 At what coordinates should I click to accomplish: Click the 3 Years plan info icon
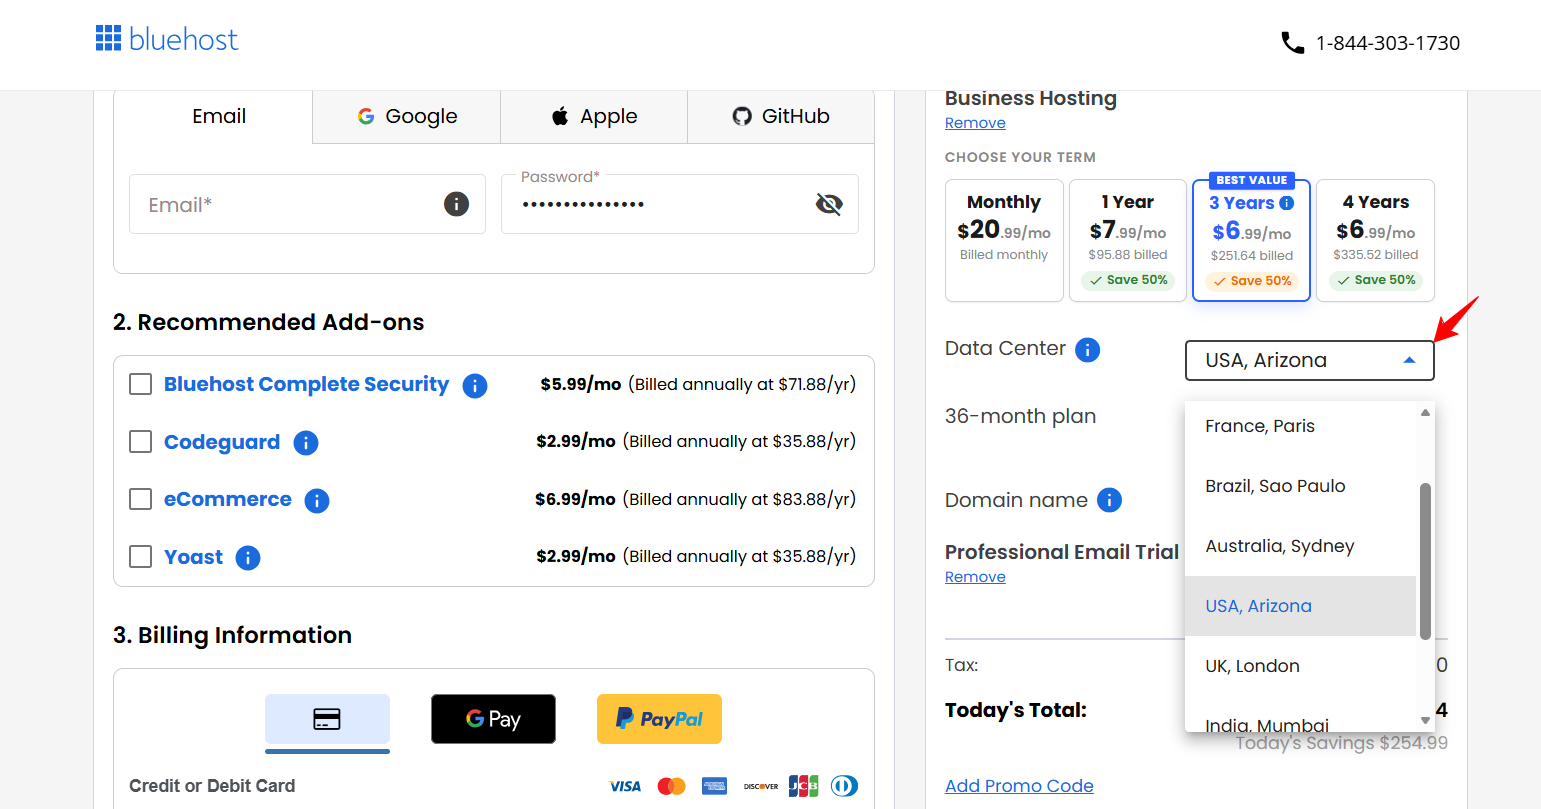[x=1287, y=203]
